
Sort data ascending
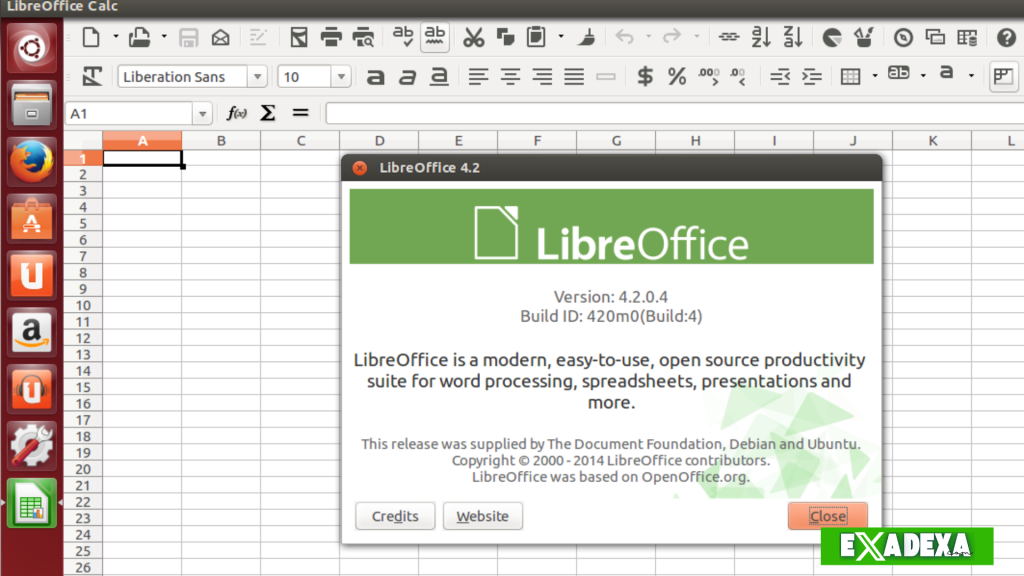[x=761, y=37]
